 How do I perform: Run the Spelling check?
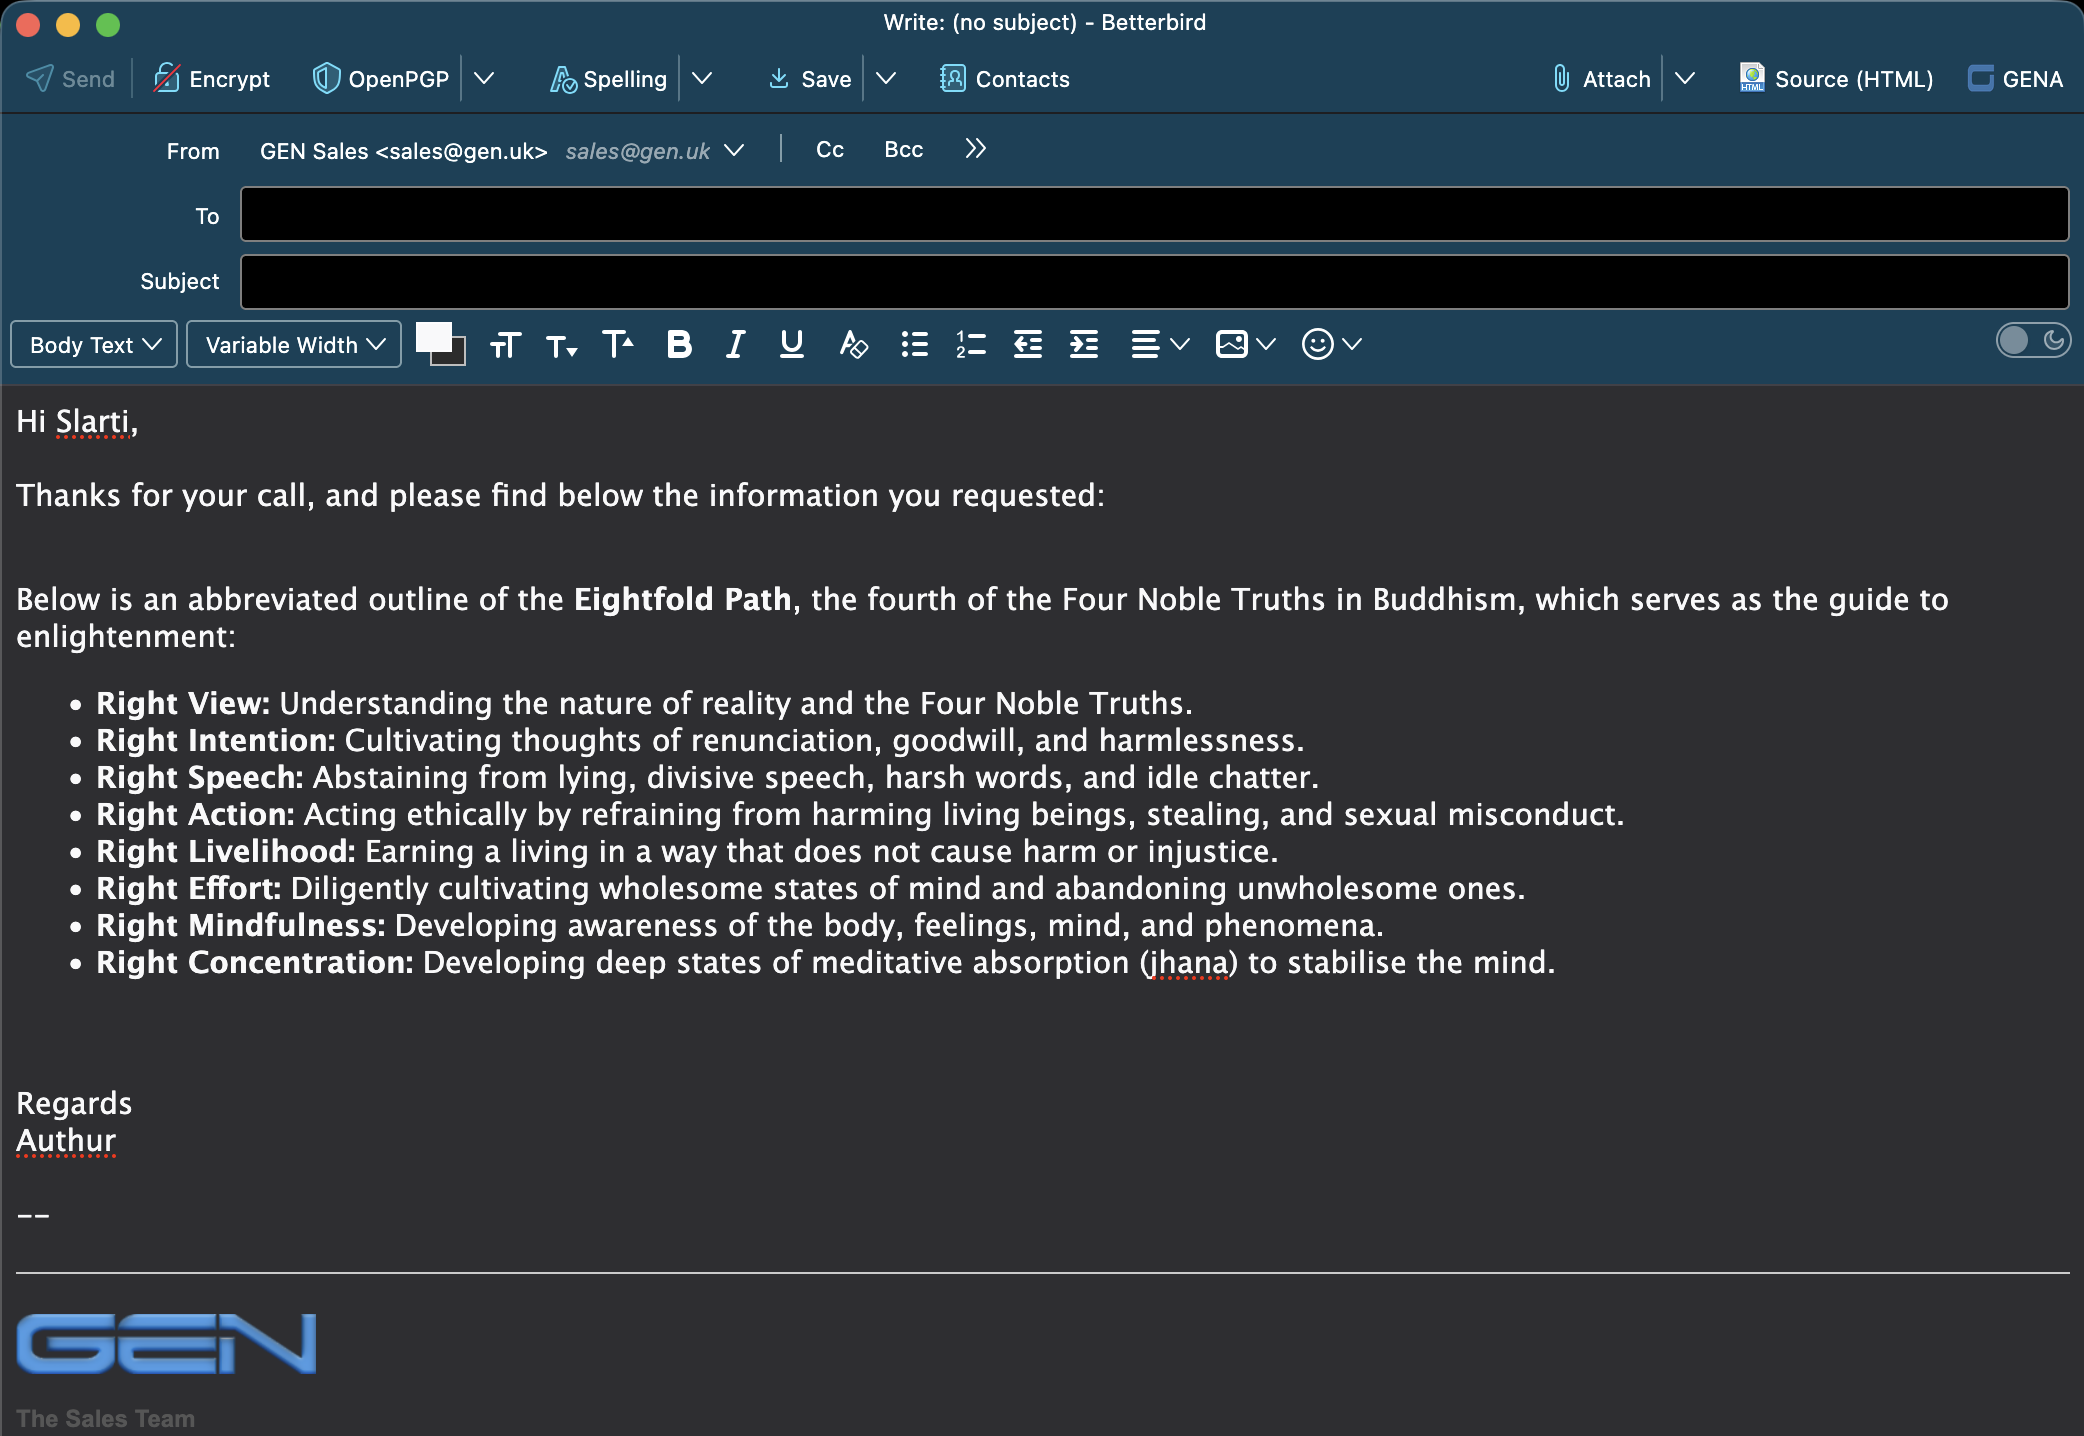[608, 79]
